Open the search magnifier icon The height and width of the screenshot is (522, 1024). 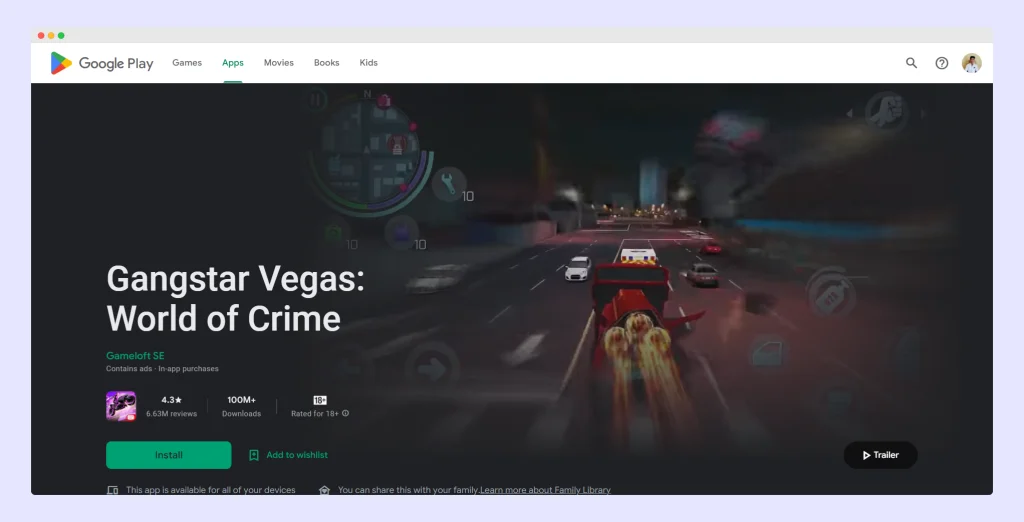pyautogui.click(x=911, y=63)
